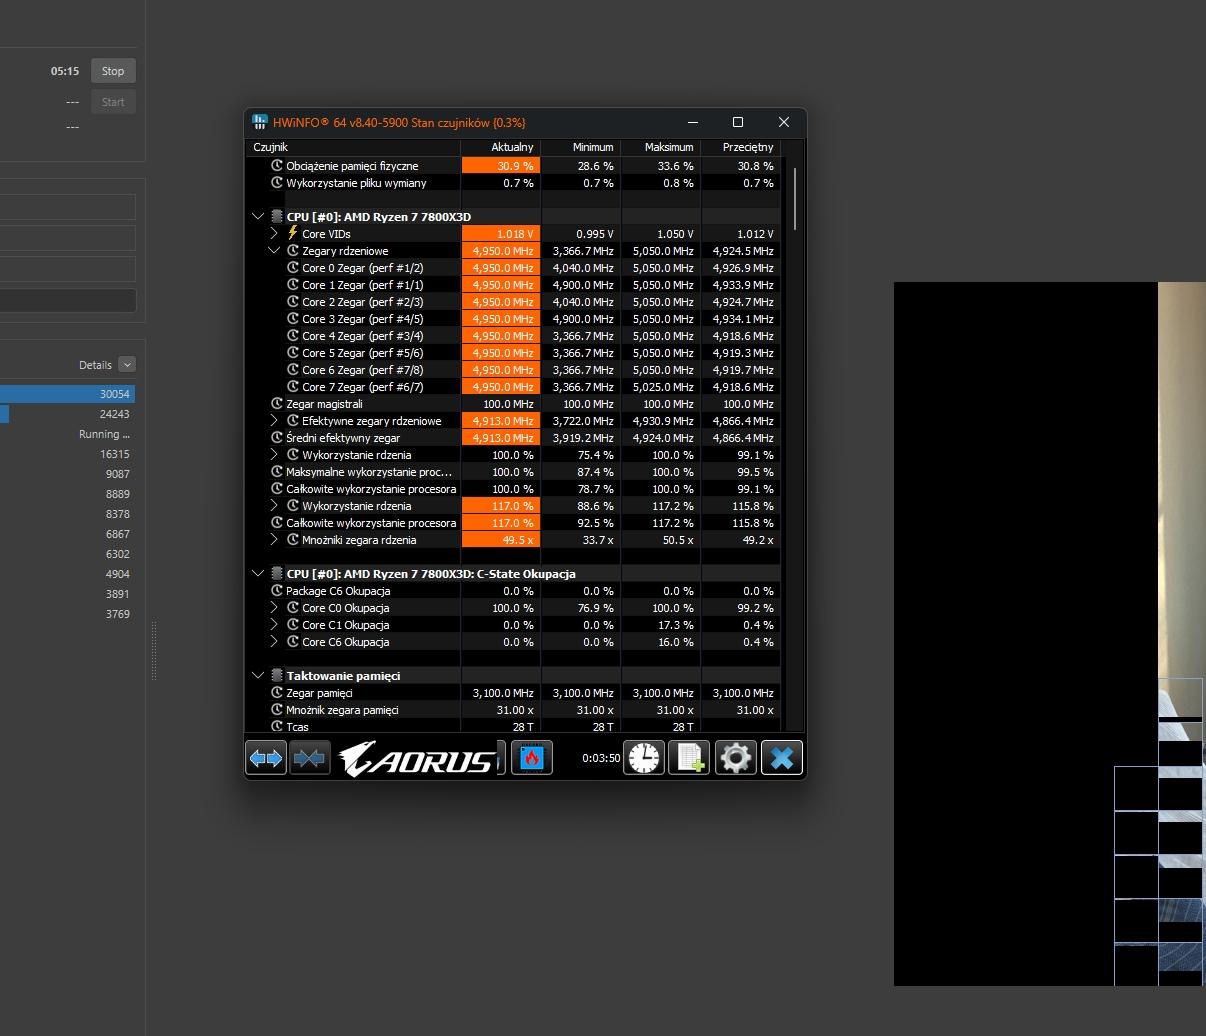The image size is (1206, 1036).
Task: Select the Tcas row
Action: click(x=513, y=726)
